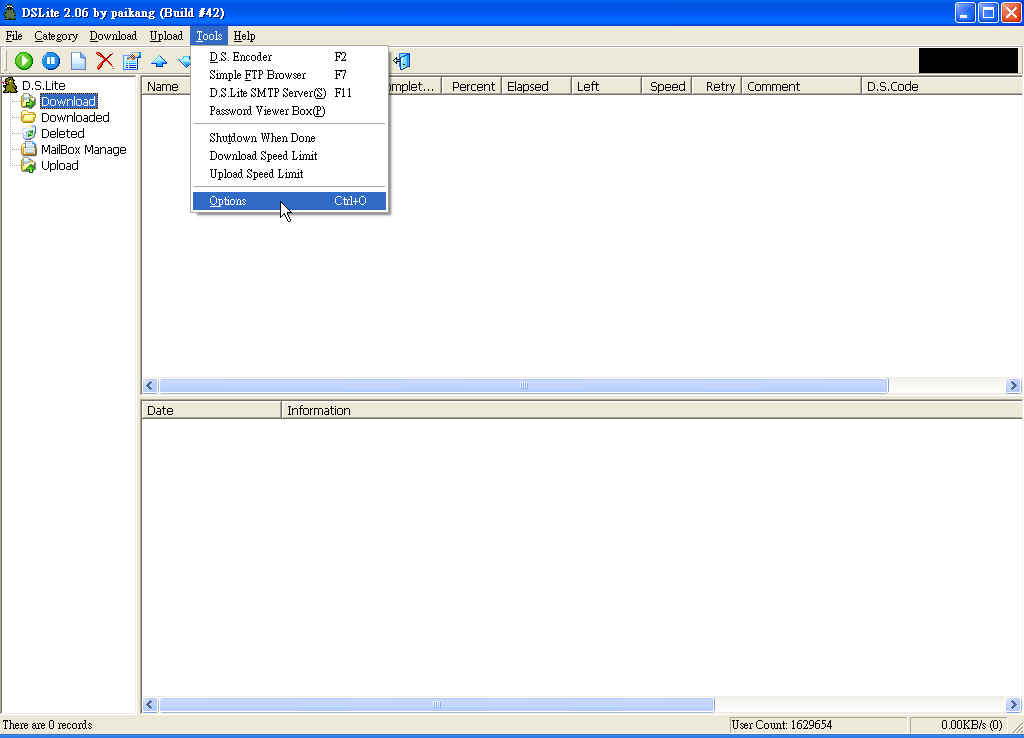Click the Deleted recycle icon in tree
1024x738 pixels.
point(28,133)
